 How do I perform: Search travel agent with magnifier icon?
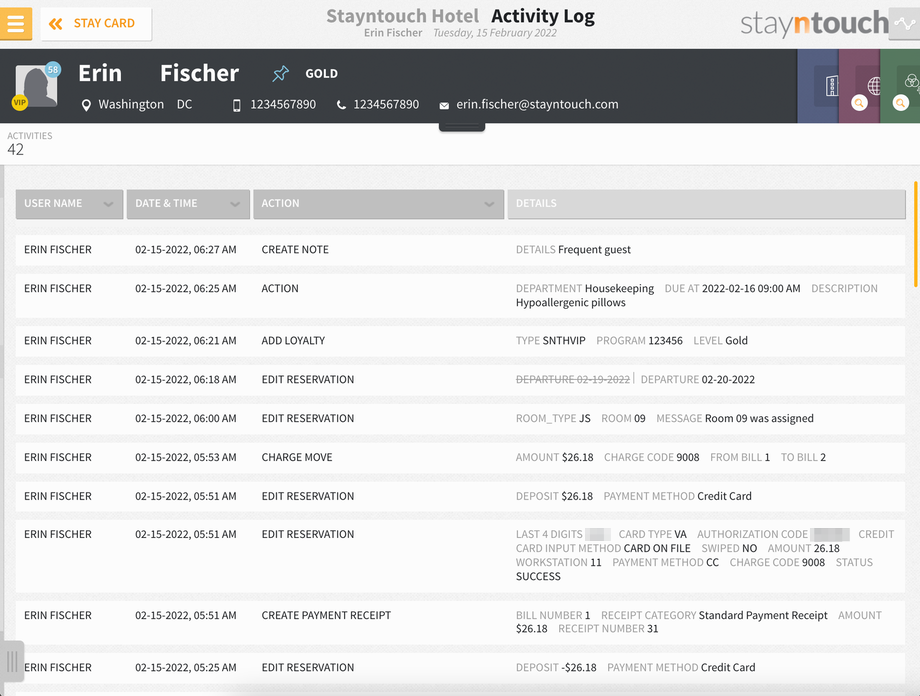click(860, 103)
